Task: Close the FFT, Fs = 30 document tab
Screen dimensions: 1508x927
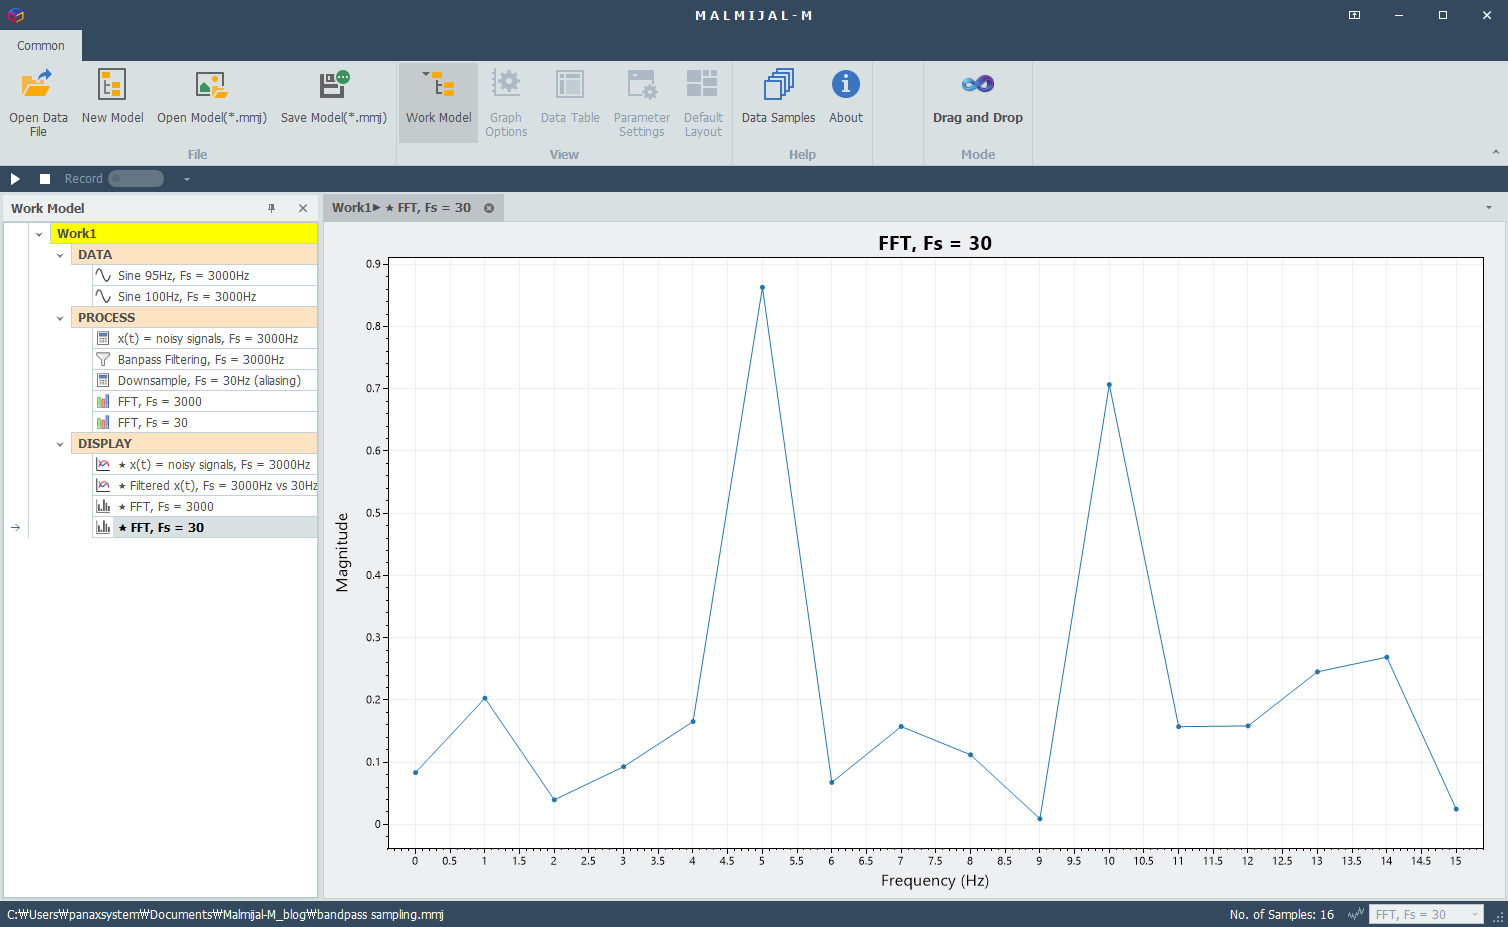Action: pyautogui.click(x=489, y=208)
